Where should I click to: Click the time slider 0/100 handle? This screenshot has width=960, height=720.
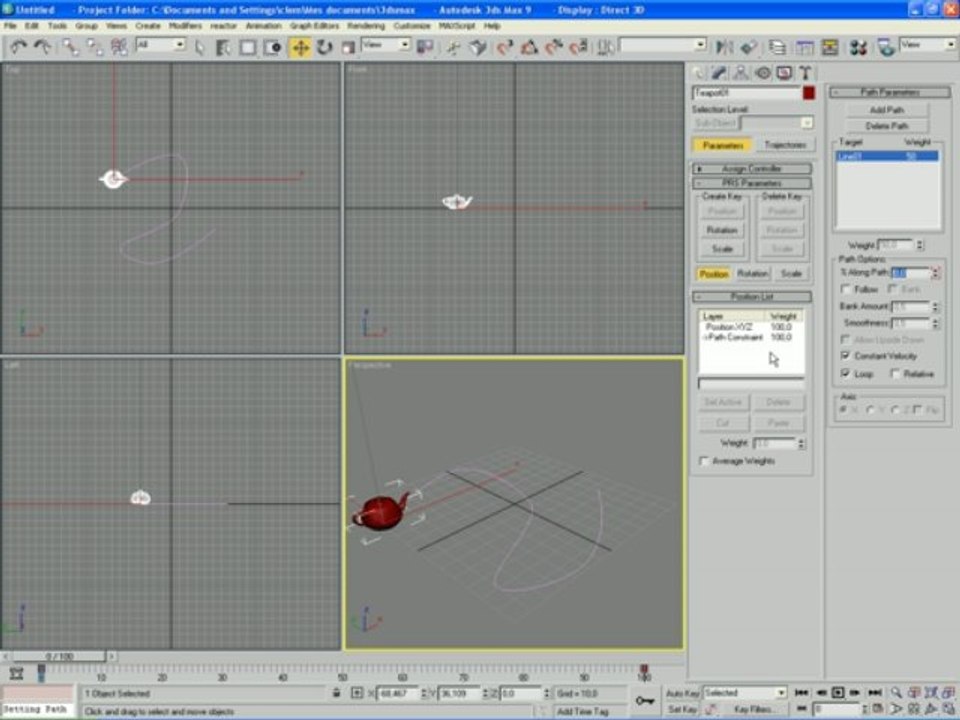point(59,656)
